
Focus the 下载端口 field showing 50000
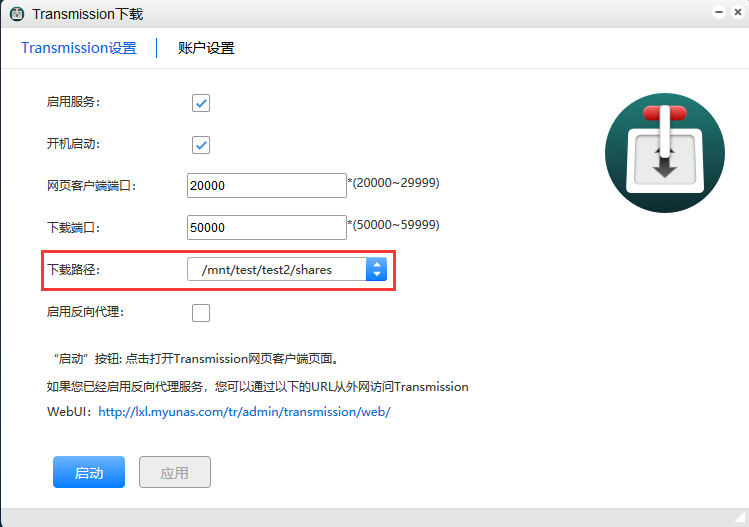click(x=267, y=227)
